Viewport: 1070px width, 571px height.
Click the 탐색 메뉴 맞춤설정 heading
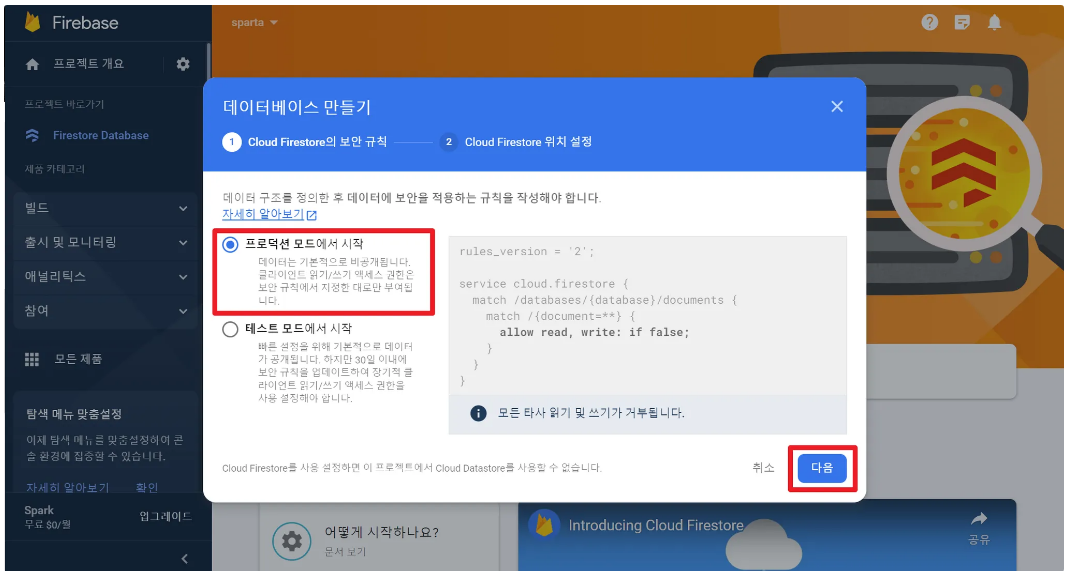(74, 414)
